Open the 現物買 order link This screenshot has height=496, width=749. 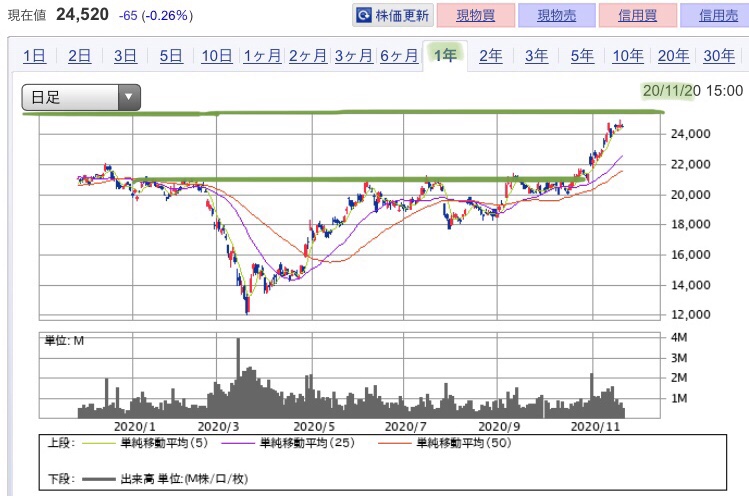click(476, 15)
